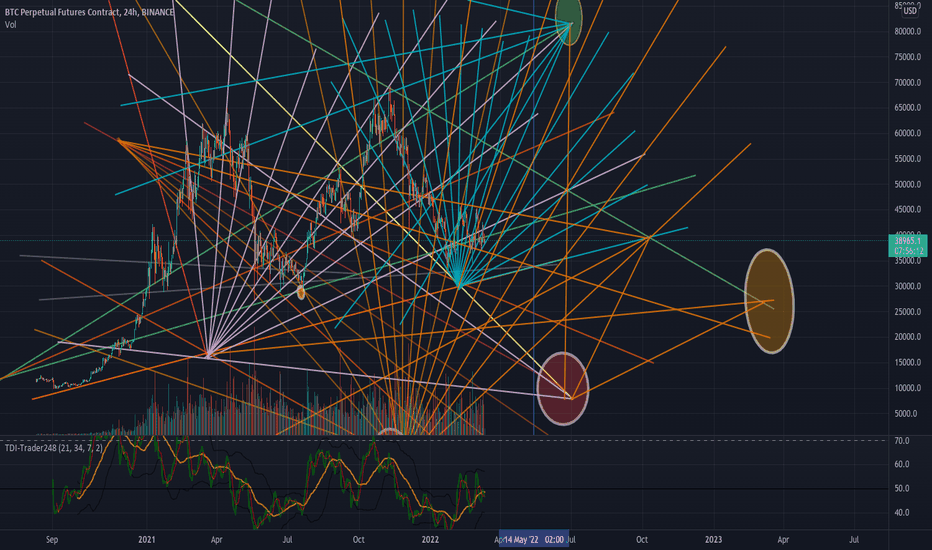
Task: Click the current price label 38965.1
Action: coord(908,241)
